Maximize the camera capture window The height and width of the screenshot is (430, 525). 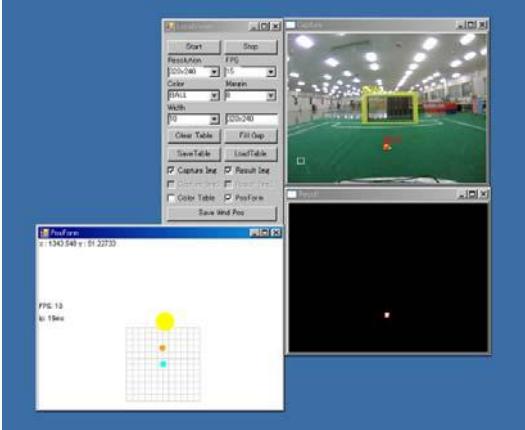pyautogui.click(x=471, y=25)
